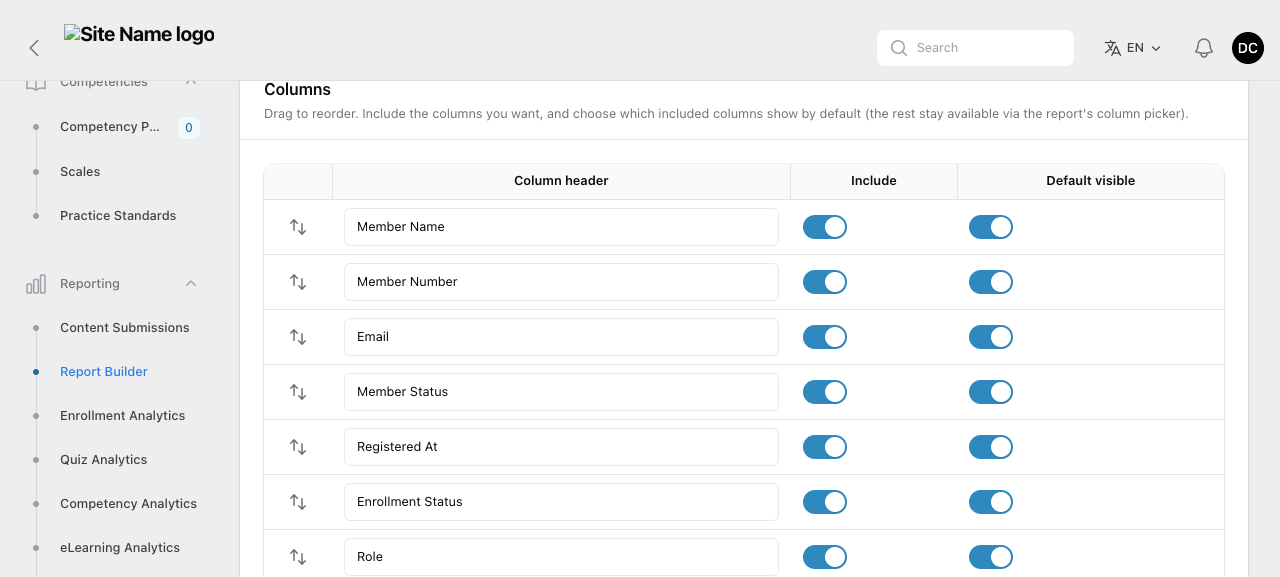Click the search magnifier icon

(899, 48)
